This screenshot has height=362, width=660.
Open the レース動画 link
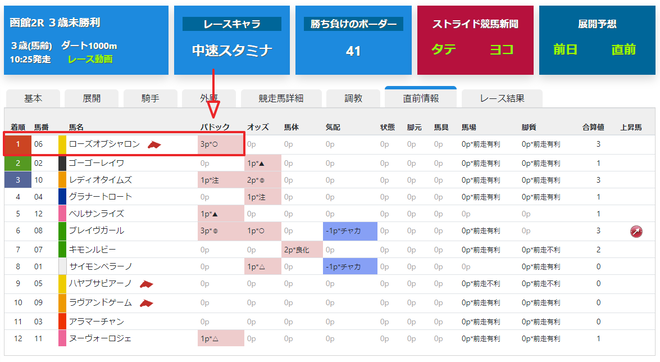pyautogui.click(x=90, y=59)
